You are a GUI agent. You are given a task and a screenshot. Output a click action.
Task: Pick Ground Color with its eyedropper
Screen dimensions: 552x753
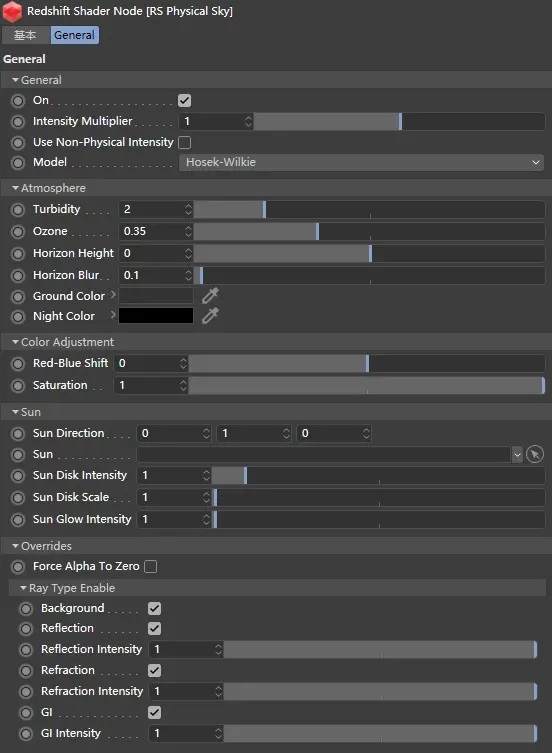pos(210,296)
